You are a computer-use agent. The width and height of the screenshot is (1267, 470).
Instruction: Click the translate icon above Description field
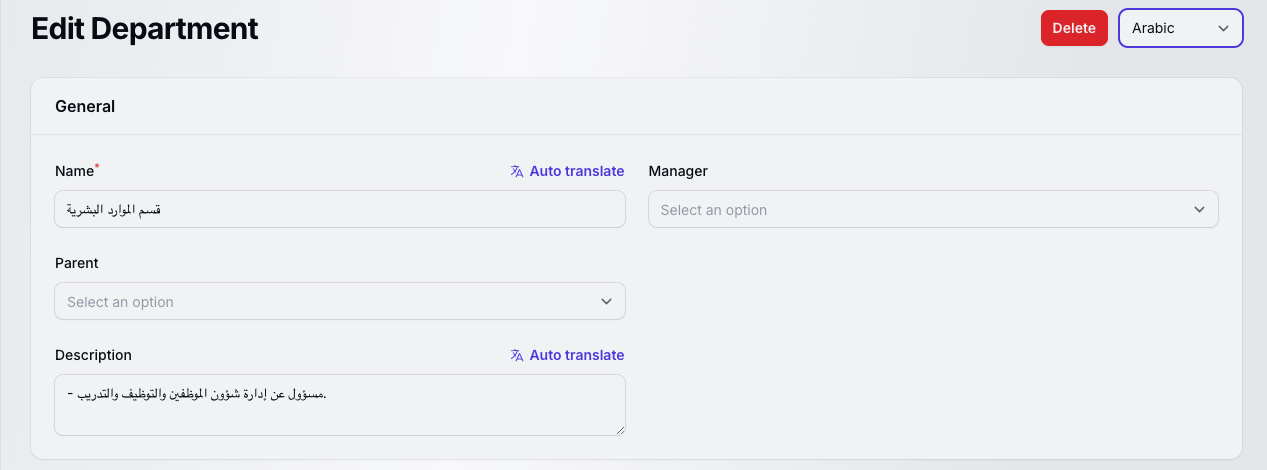coord(517,355)
